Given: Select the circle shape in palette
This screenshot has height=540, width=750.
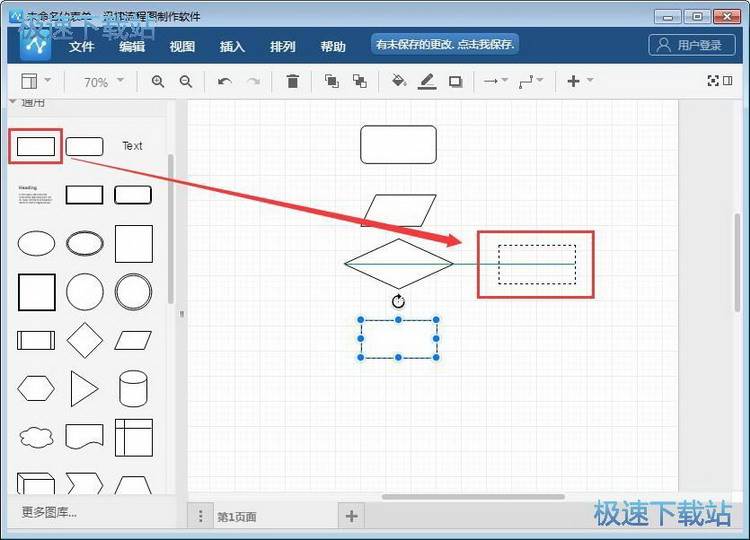Looking at the screenshot, I should (85, 292).
